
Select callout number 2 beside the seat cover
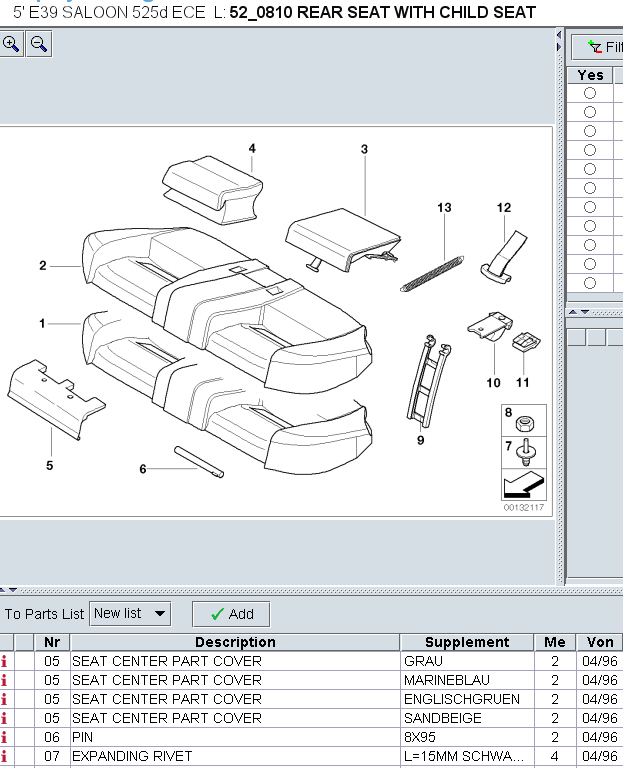click(43, 266)
